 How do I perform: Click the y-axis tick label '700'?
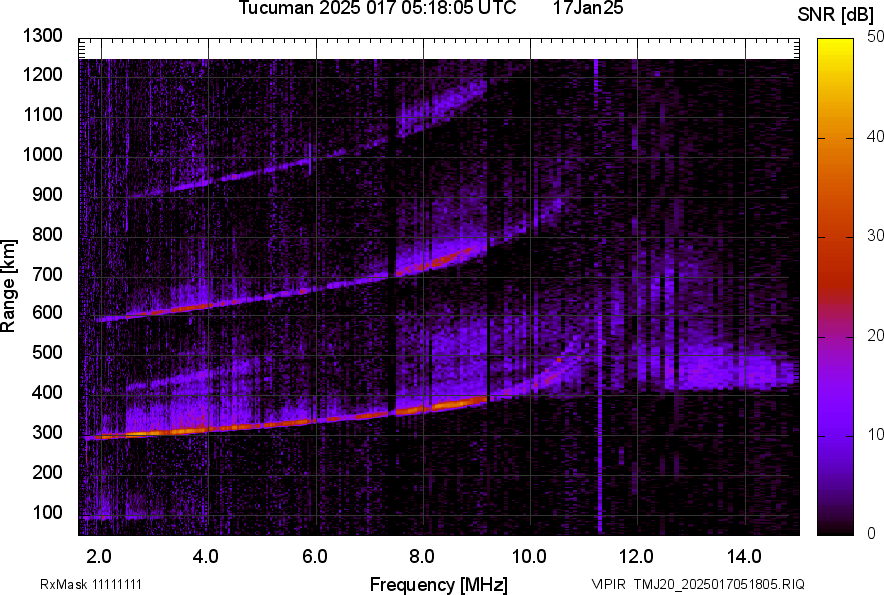tap(49, 274)
